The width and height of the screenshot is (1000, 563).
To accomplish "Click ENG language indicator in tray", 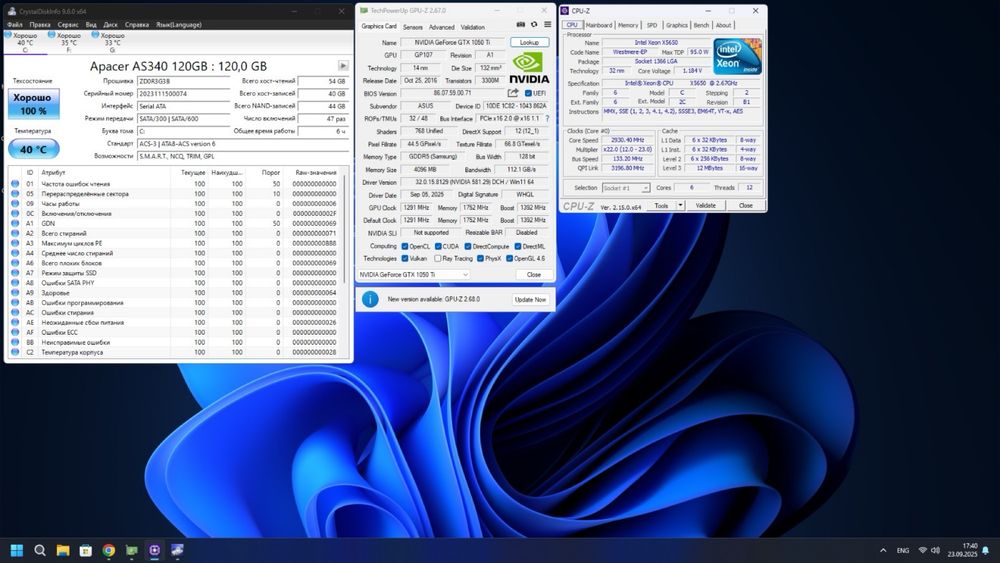I will pos(902,550).
